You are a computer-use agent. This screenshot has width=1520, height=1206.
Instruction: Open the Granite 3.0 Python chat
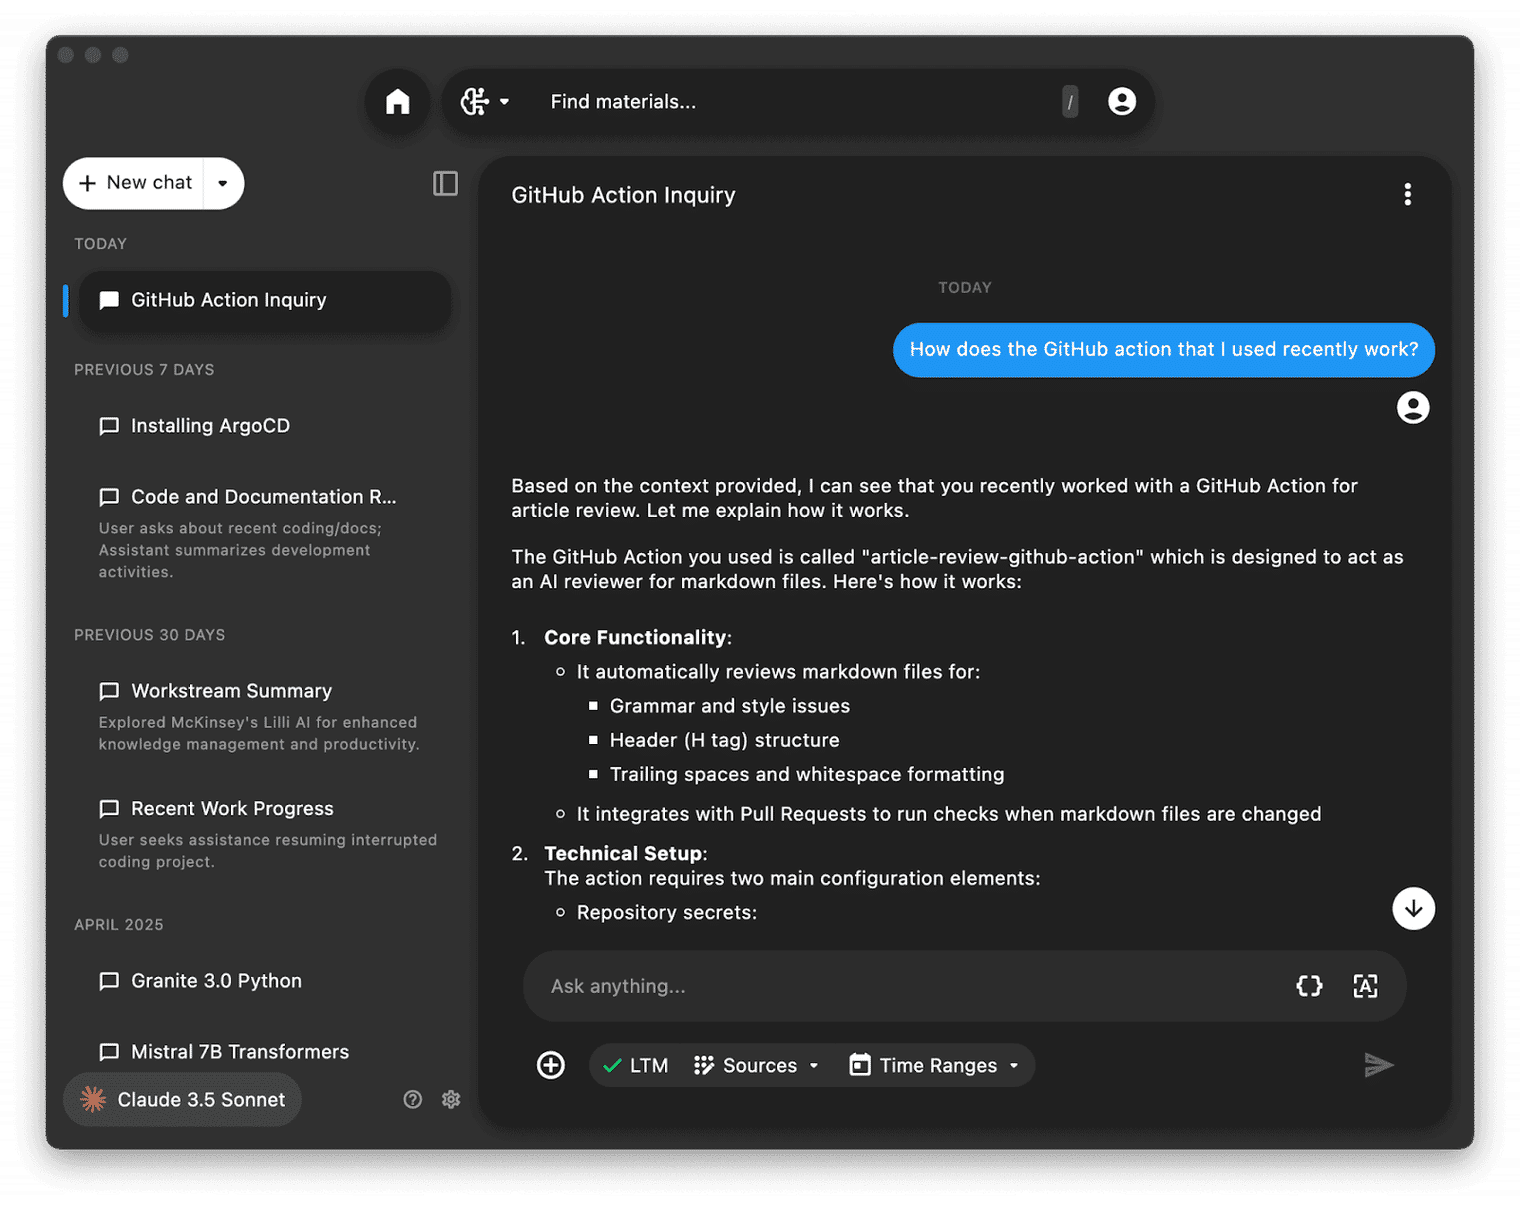point(265,981)
